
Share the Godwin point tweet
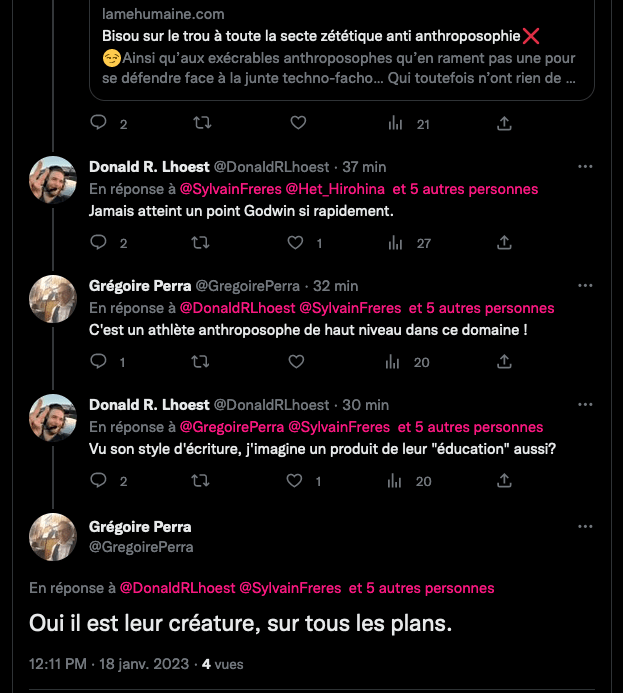click(x=505, y=243)
